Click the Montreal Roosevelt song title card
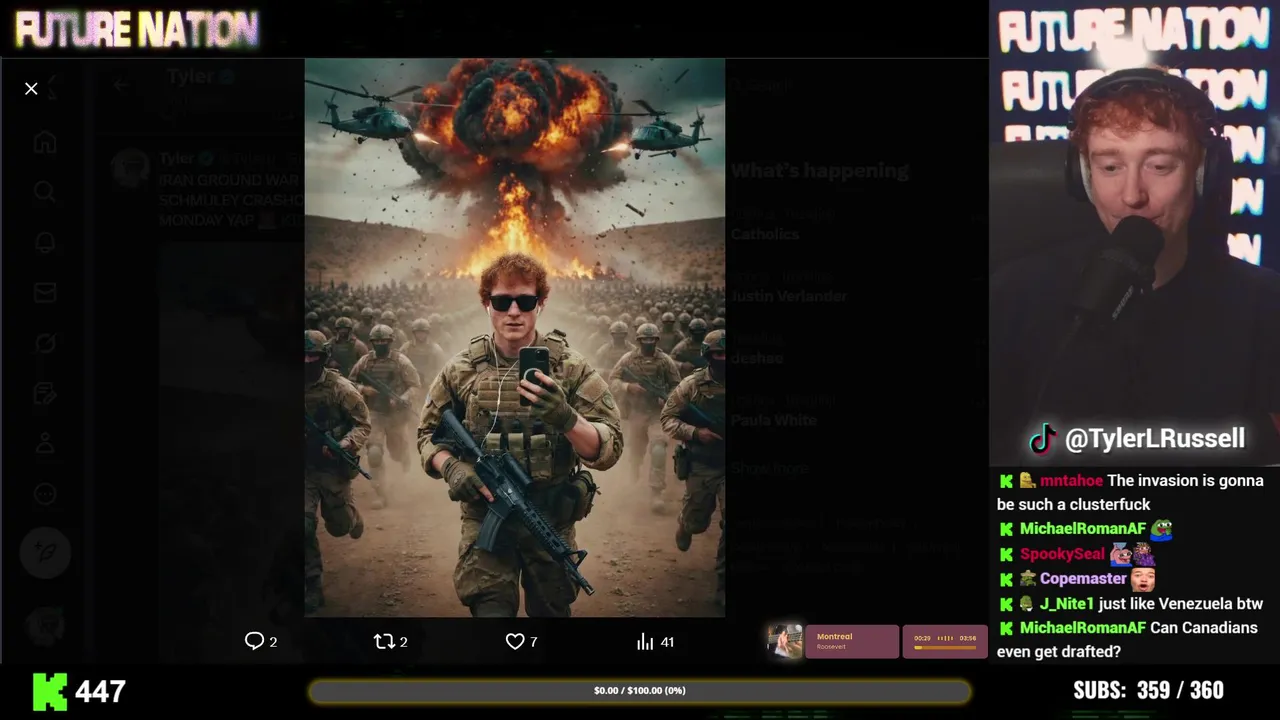Screen dimensions: 1280x720 (852, 641)
